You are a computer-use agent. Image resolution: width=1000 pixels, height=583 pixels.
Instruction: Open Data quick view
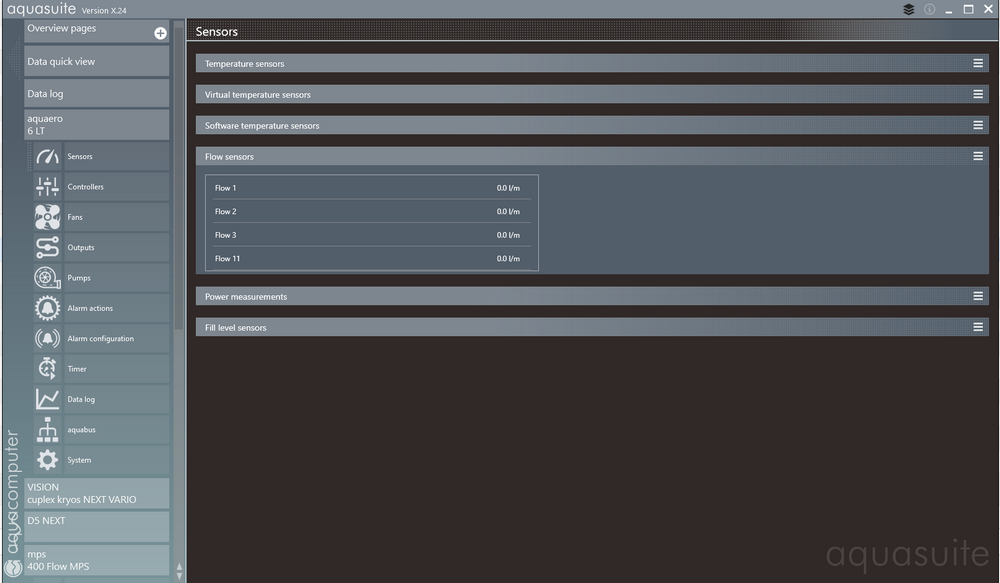click(96, 62)
